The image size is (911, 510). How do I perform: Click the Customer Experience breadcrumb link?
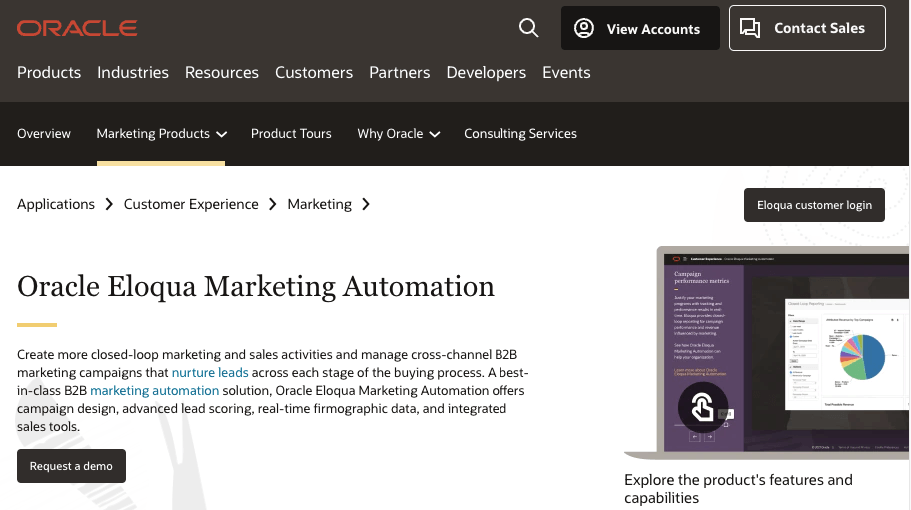(191, 204)
